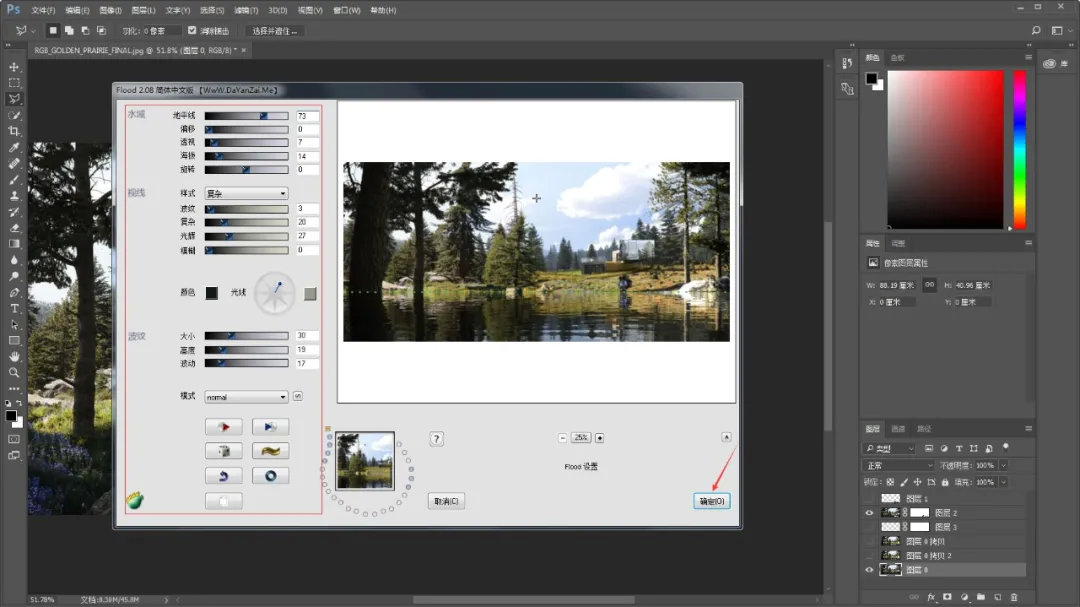Click the create new group folder icon
Viewport: 1080px width, 607px height.
[x=980, y=597]
